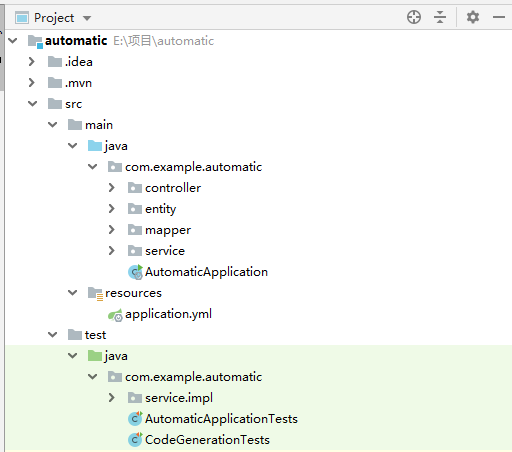Select the entity package
Screen dimensions: 512x452
point(152,209)
